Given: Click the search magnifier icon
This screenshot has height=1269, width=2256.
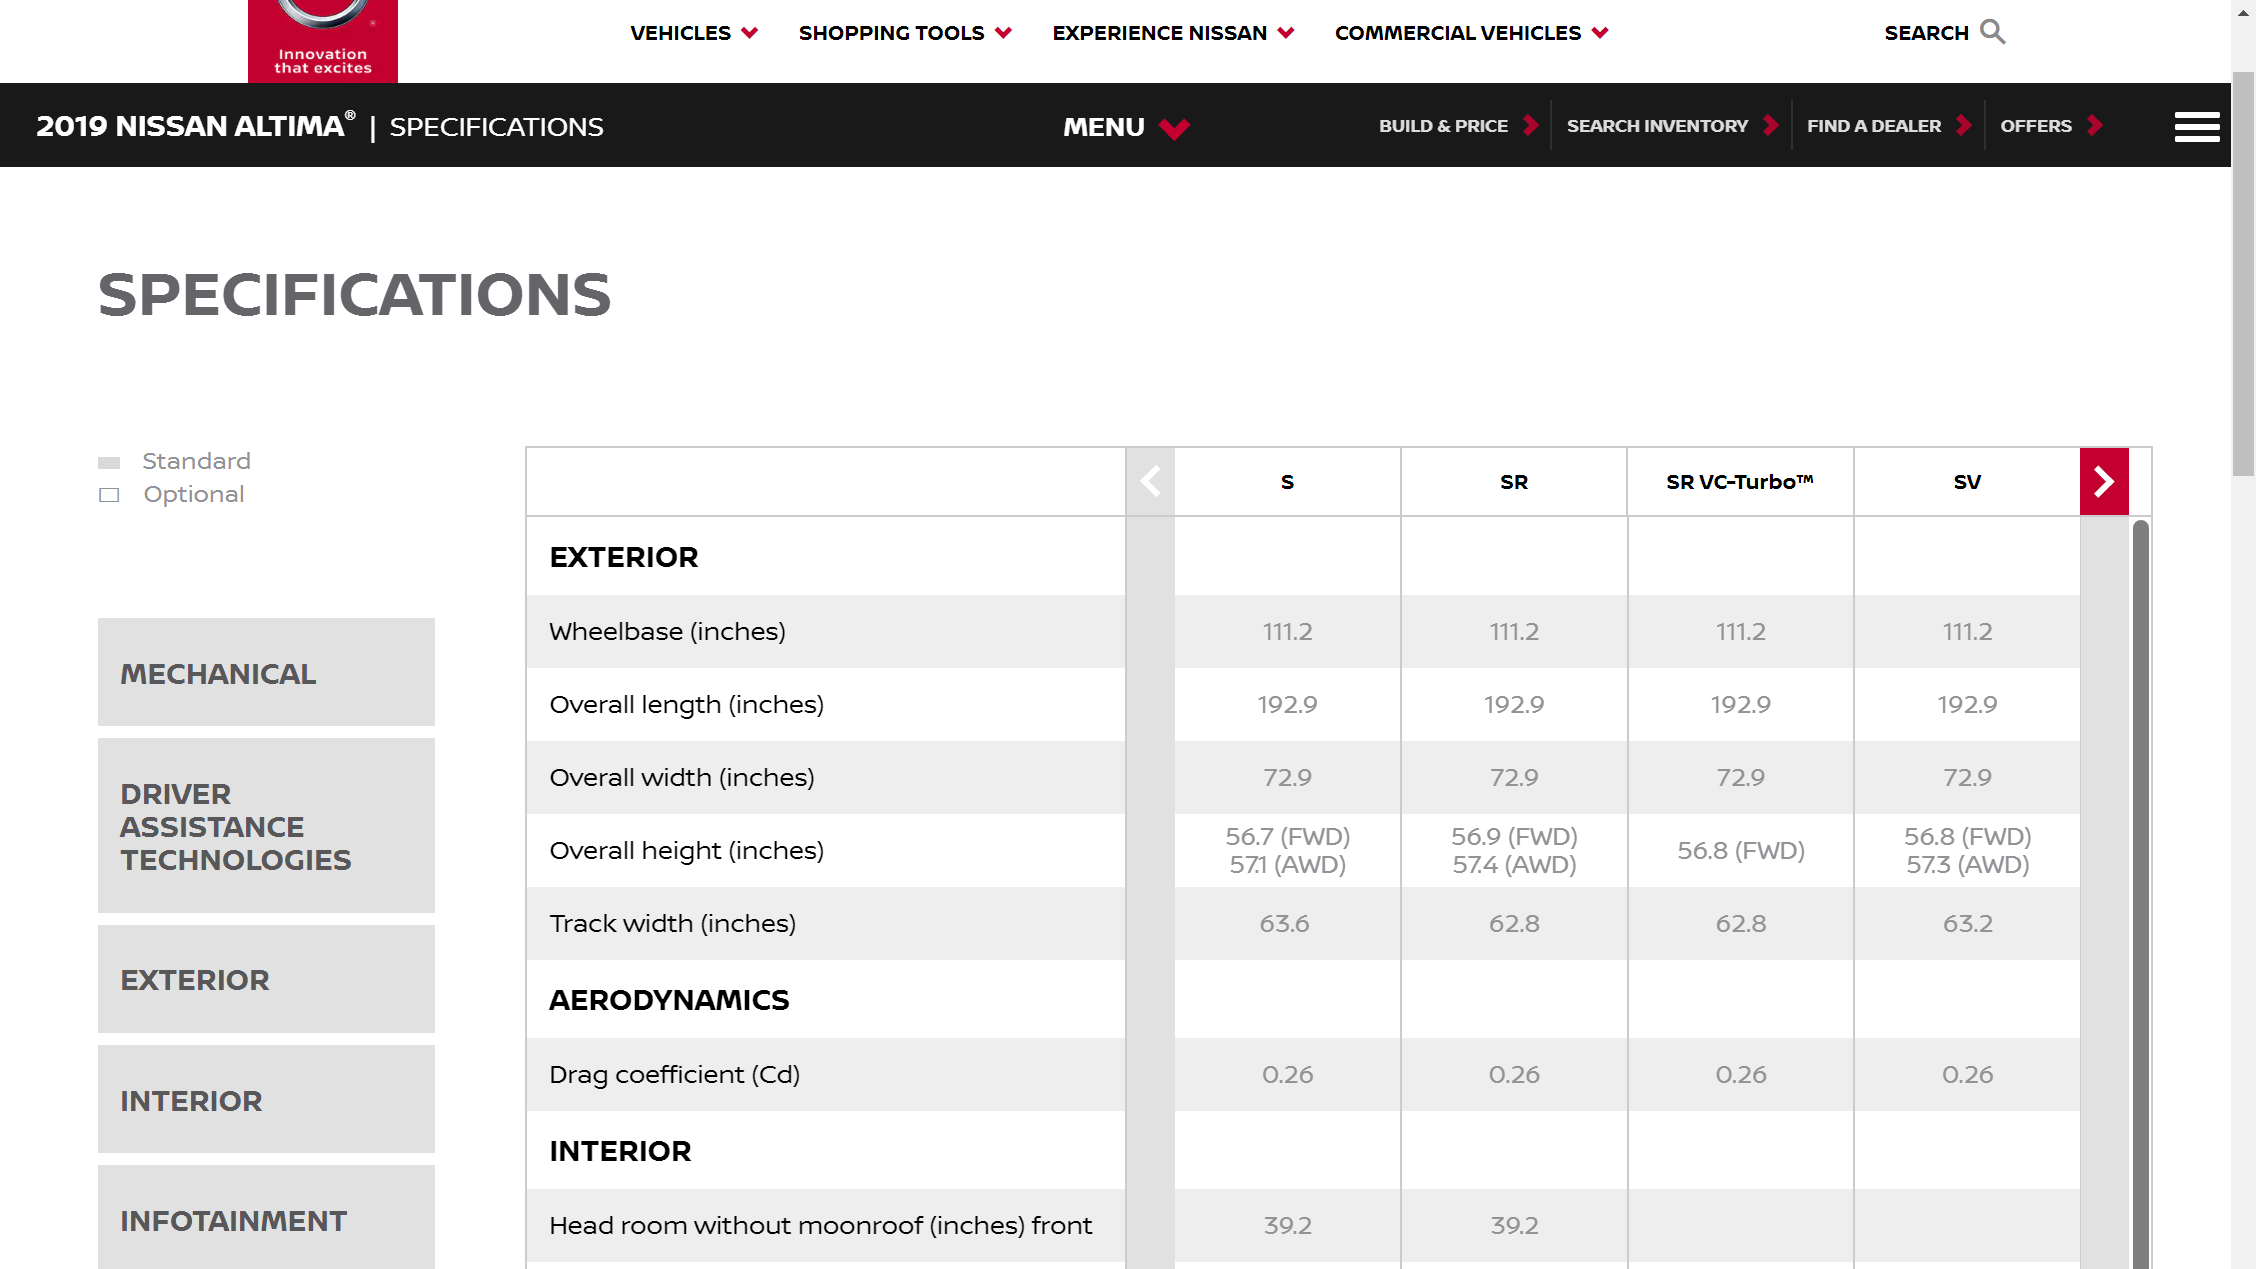Looking at the screenshot, I should (1992, 32).
